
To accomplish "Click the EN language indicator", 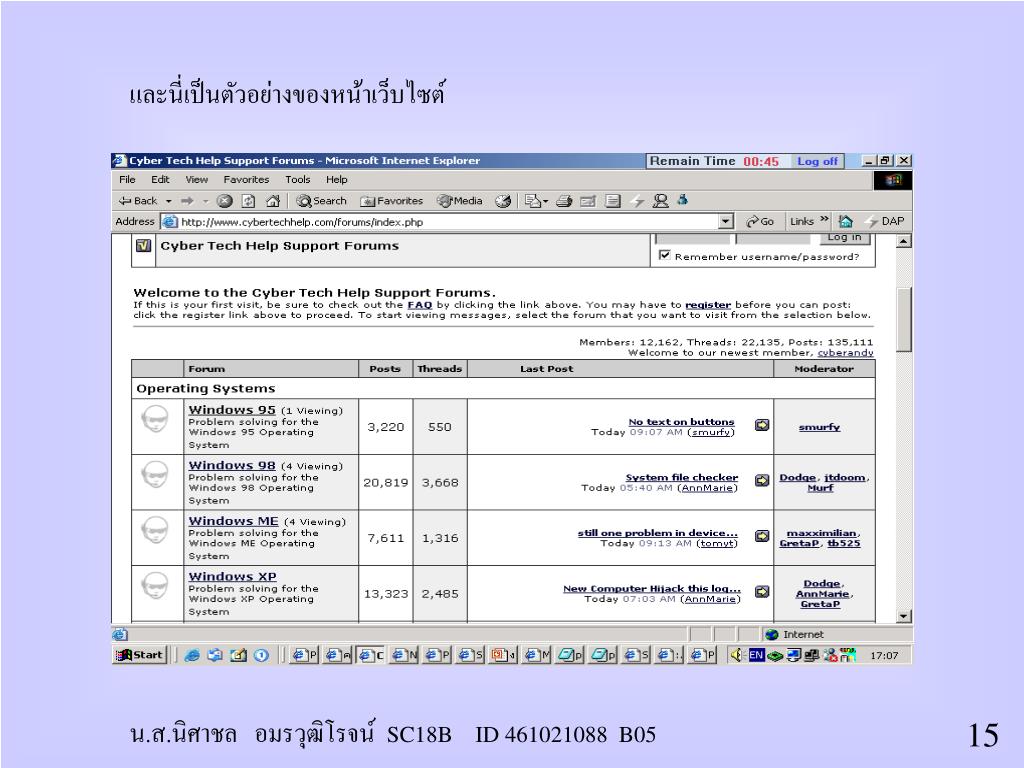I will 756,655.
